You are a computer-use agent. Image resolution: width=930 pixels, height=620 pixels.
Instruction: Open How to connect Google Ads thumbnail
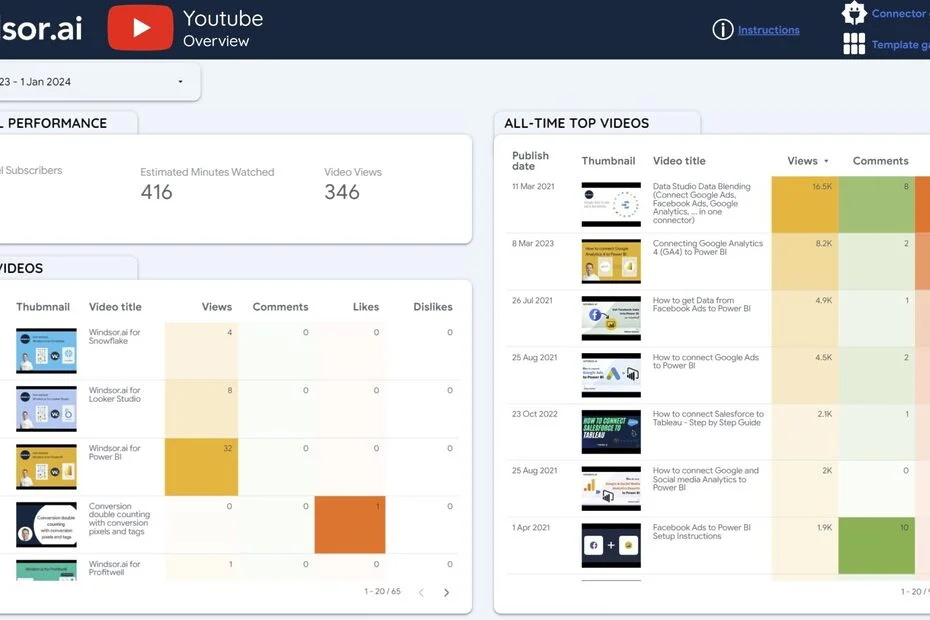[x=611, y=375]
